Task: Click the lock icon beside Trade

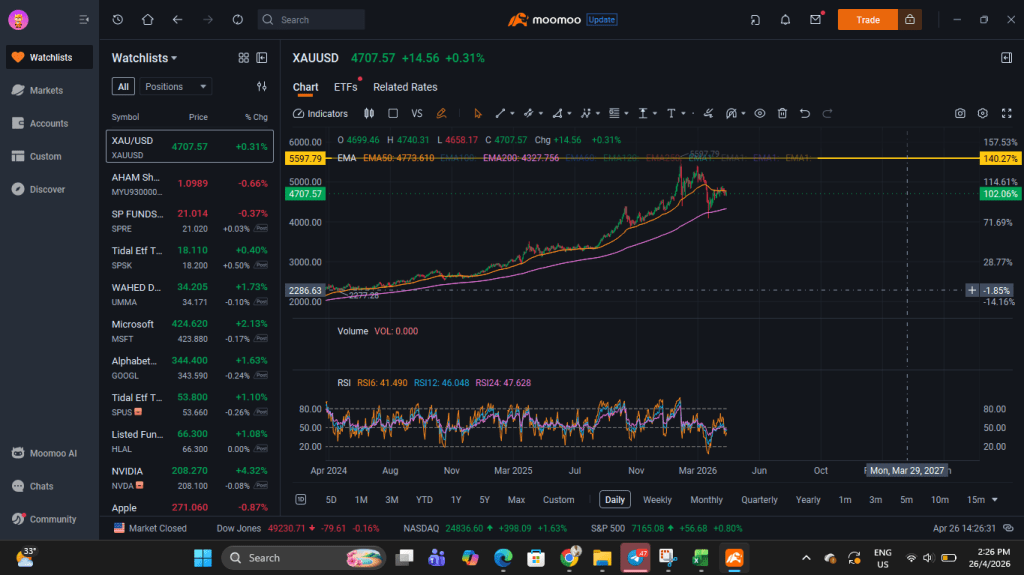Action: 910,20
